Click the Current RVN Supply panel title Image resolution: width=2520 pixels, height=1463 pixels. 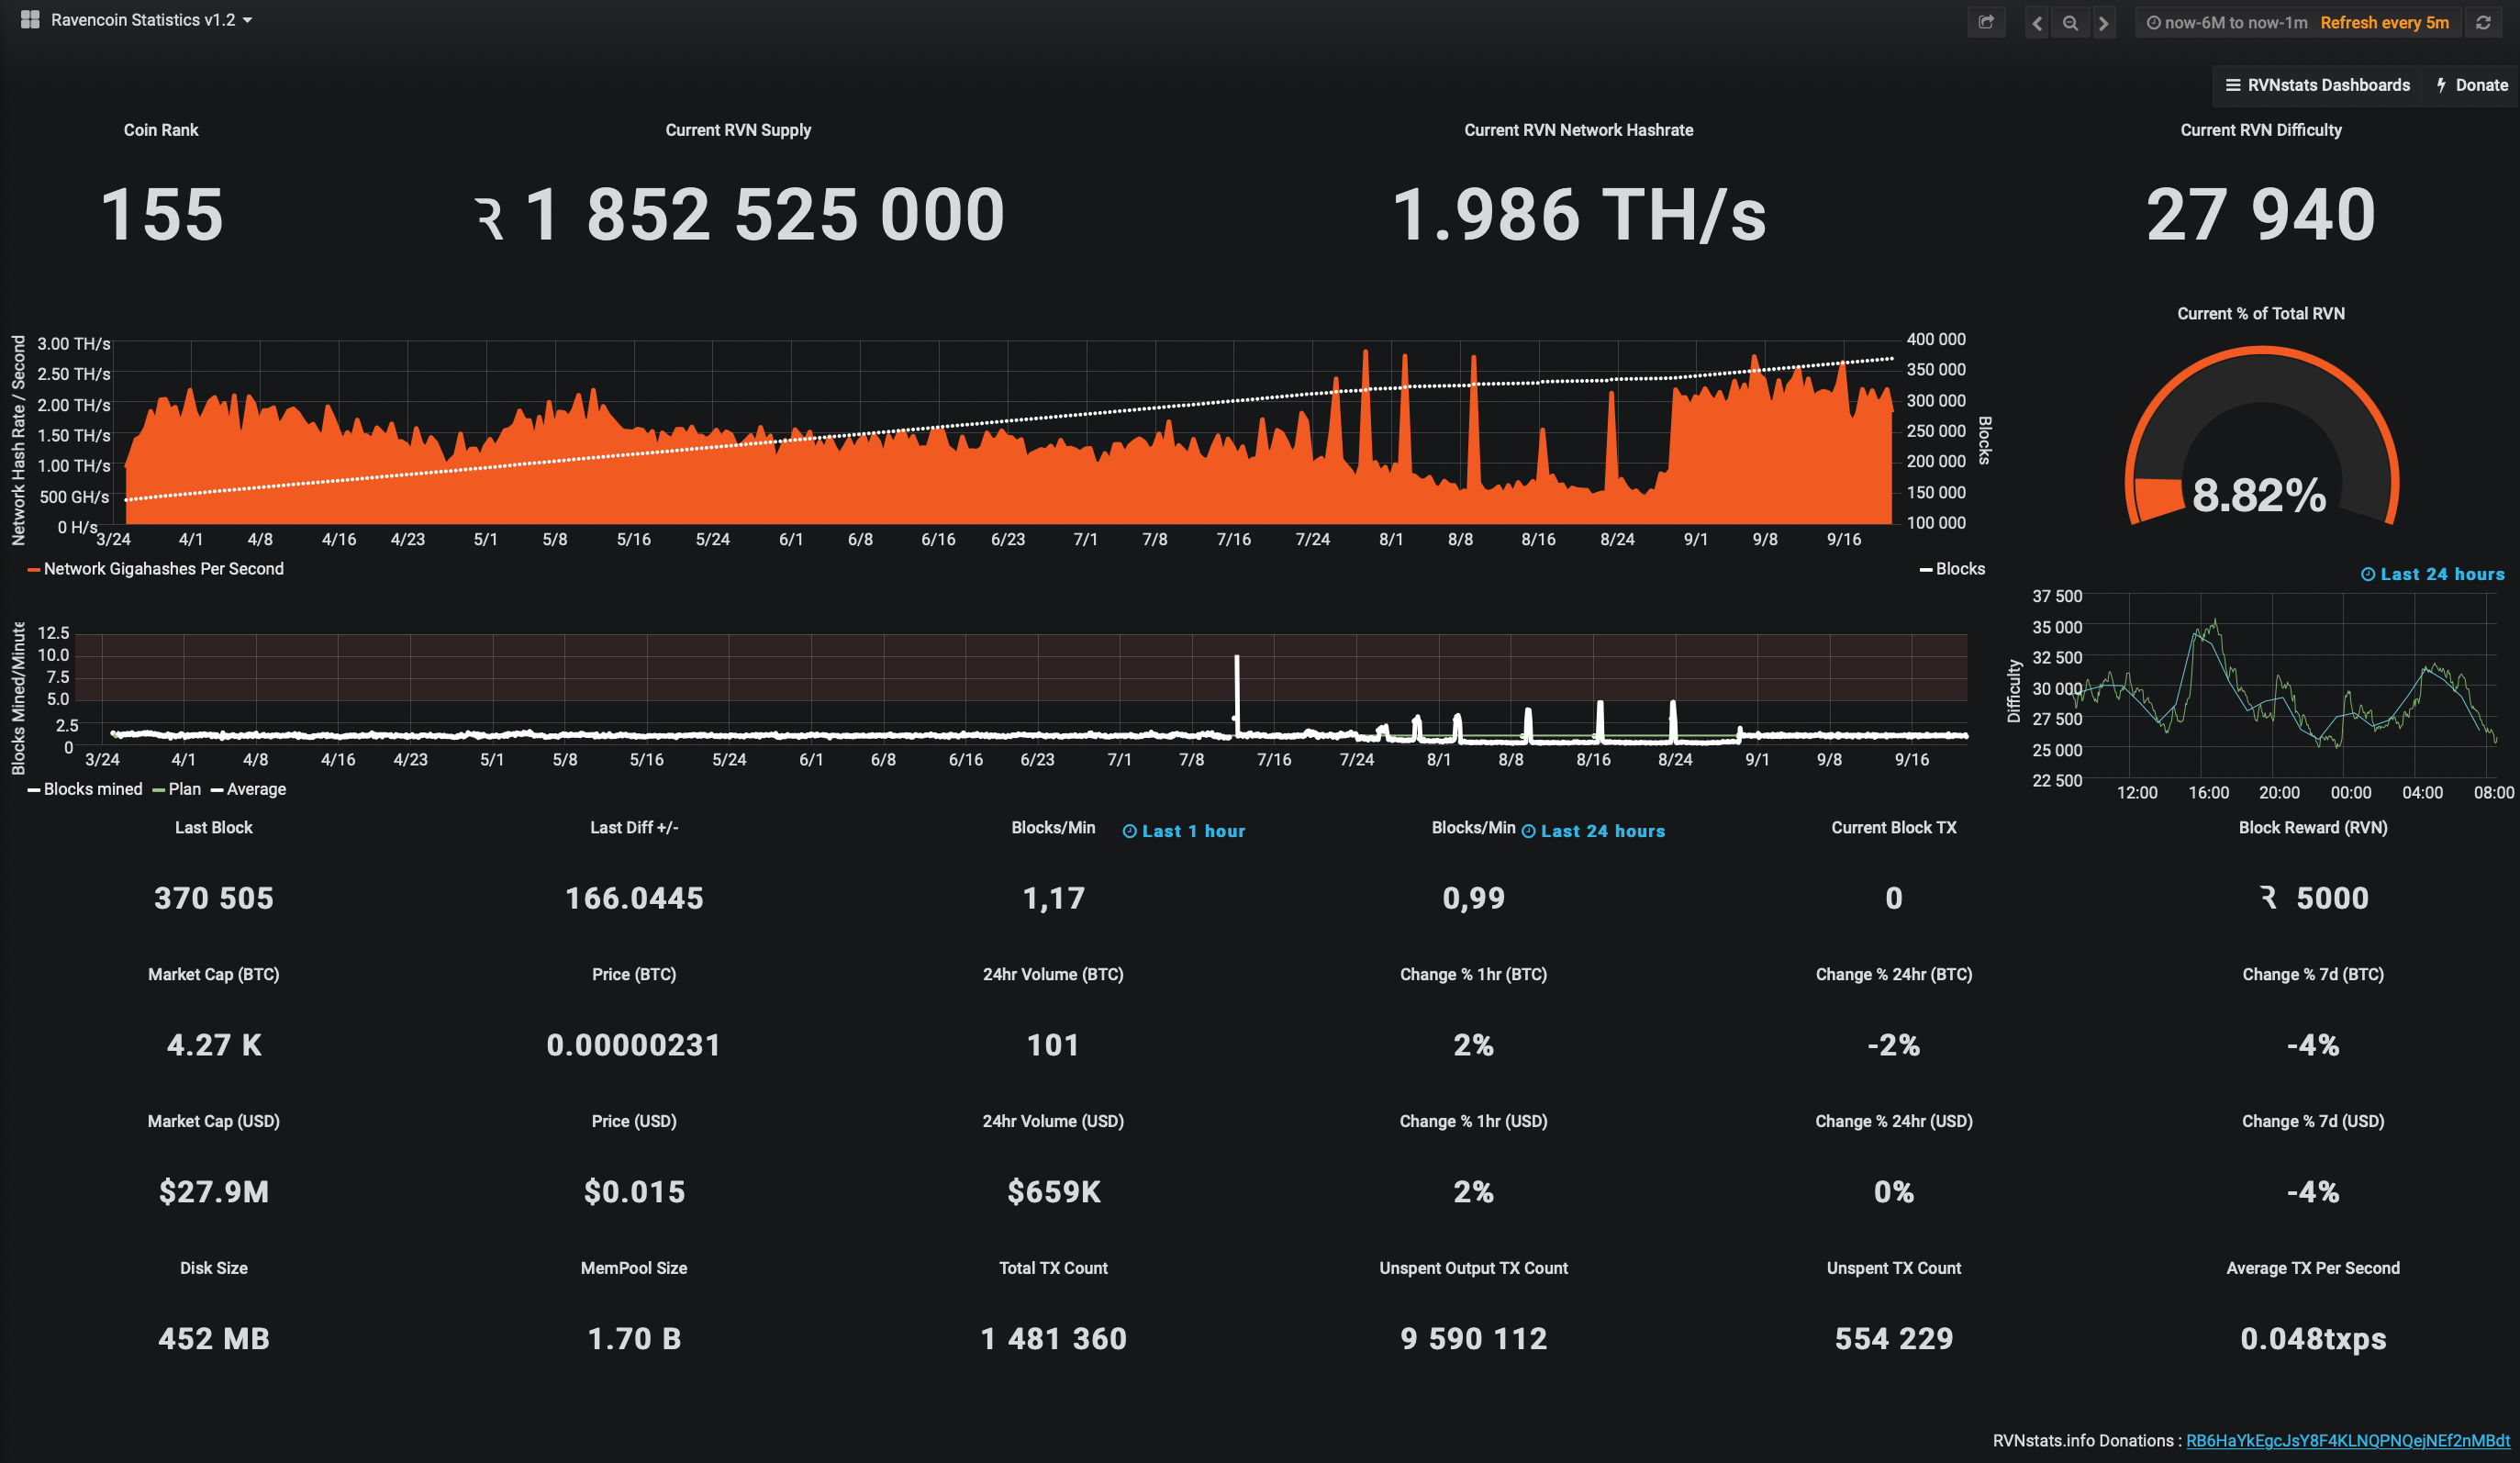(x=738, y=130)
